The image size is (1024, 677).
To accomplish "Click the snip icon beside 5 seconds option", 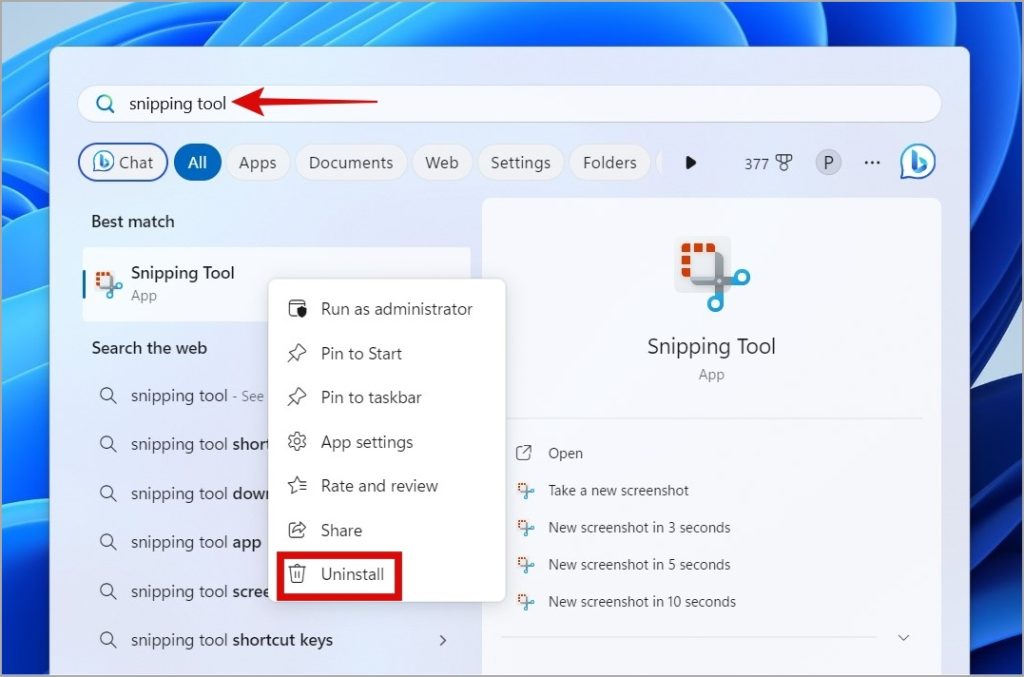I will (x=525, y=565).
